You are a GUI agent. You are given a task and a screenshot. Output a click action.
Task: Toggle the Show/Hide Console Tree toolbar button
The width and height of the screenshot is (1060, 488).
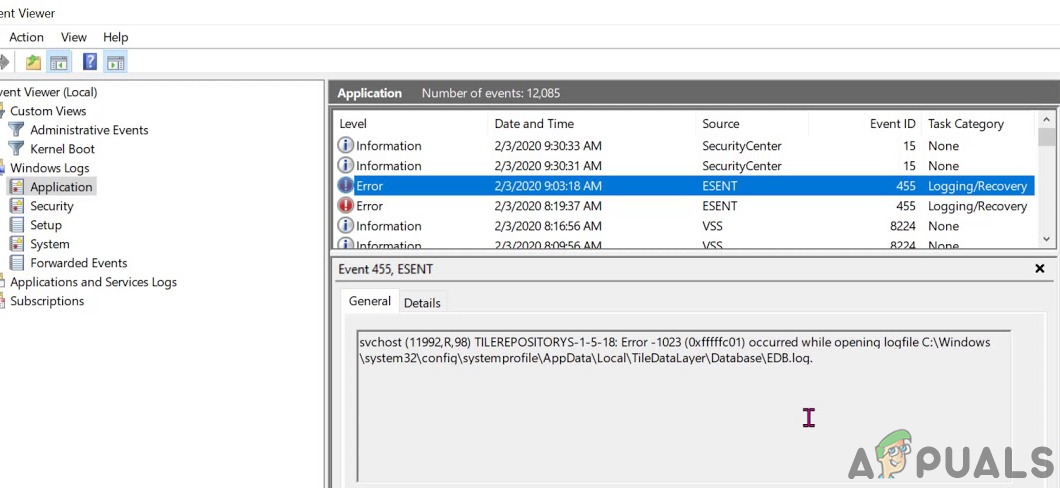60,63
